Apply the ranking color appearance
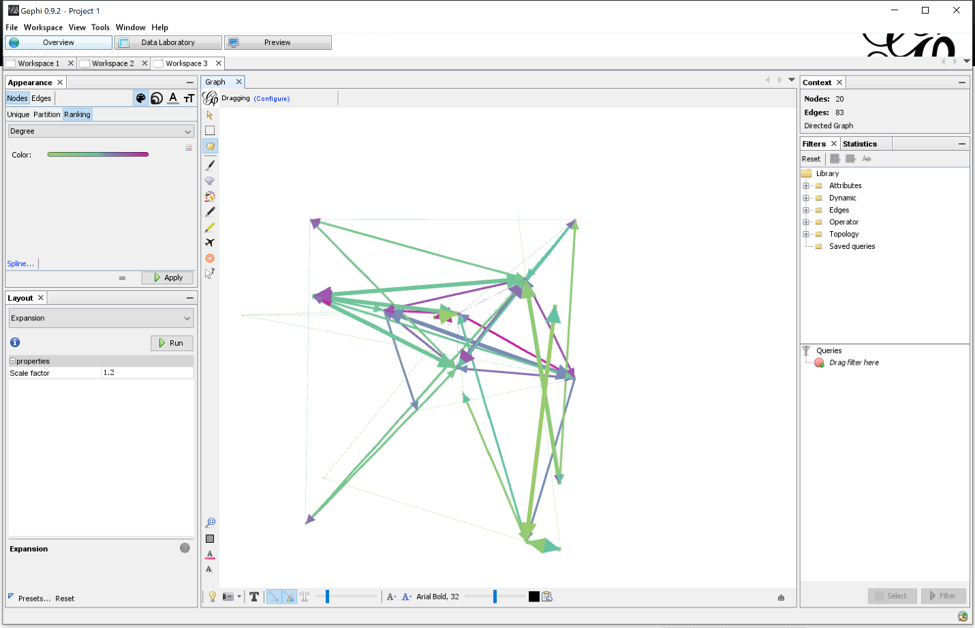975x628 pixels. [x=167, y=277]
